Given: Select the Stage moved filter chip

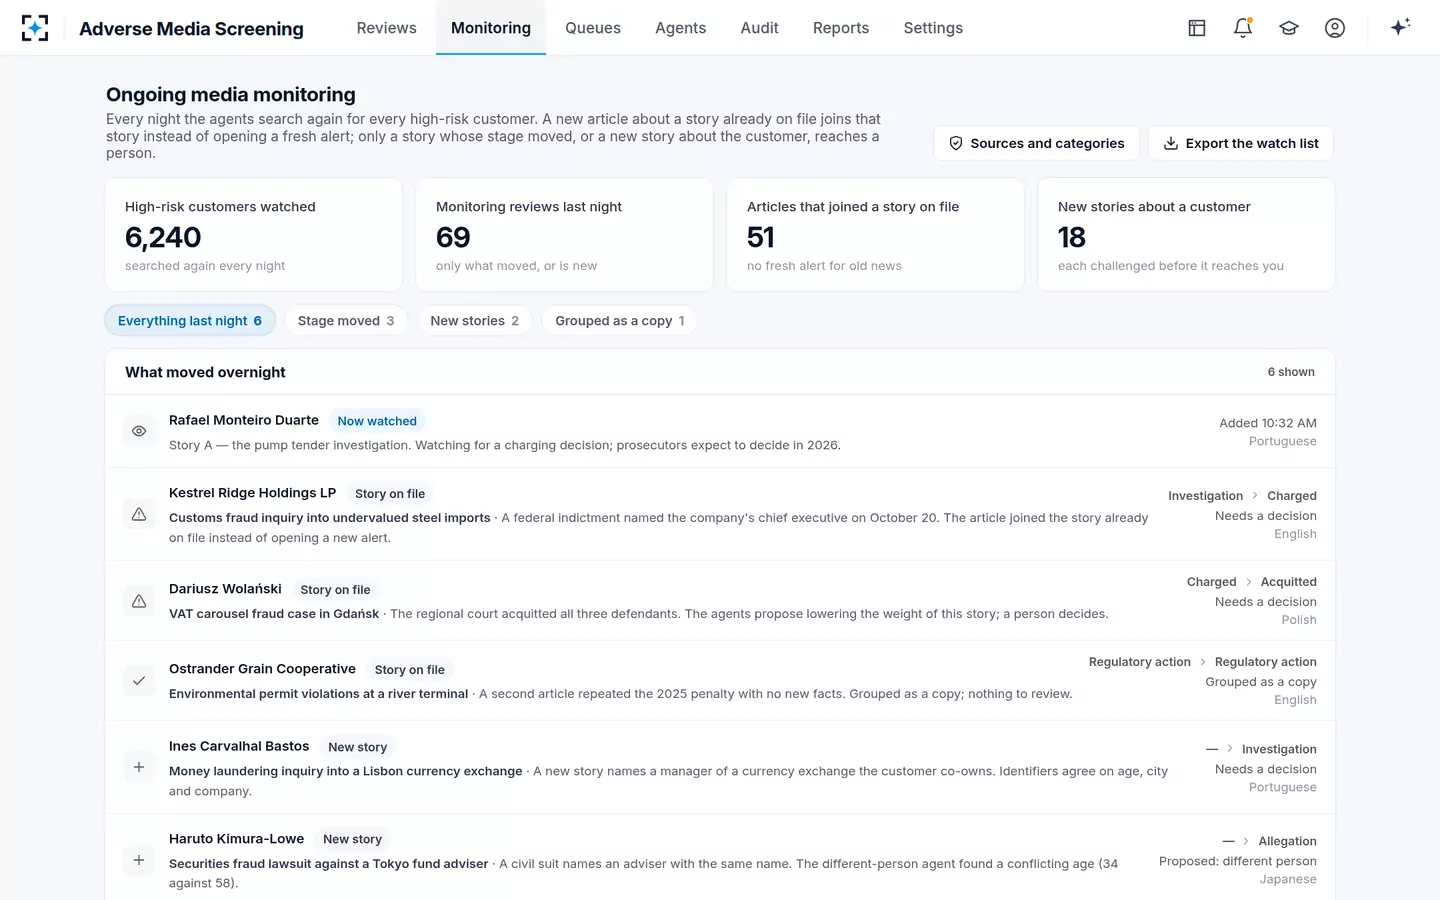Looking at the screenshot, I should click(346, 320).
